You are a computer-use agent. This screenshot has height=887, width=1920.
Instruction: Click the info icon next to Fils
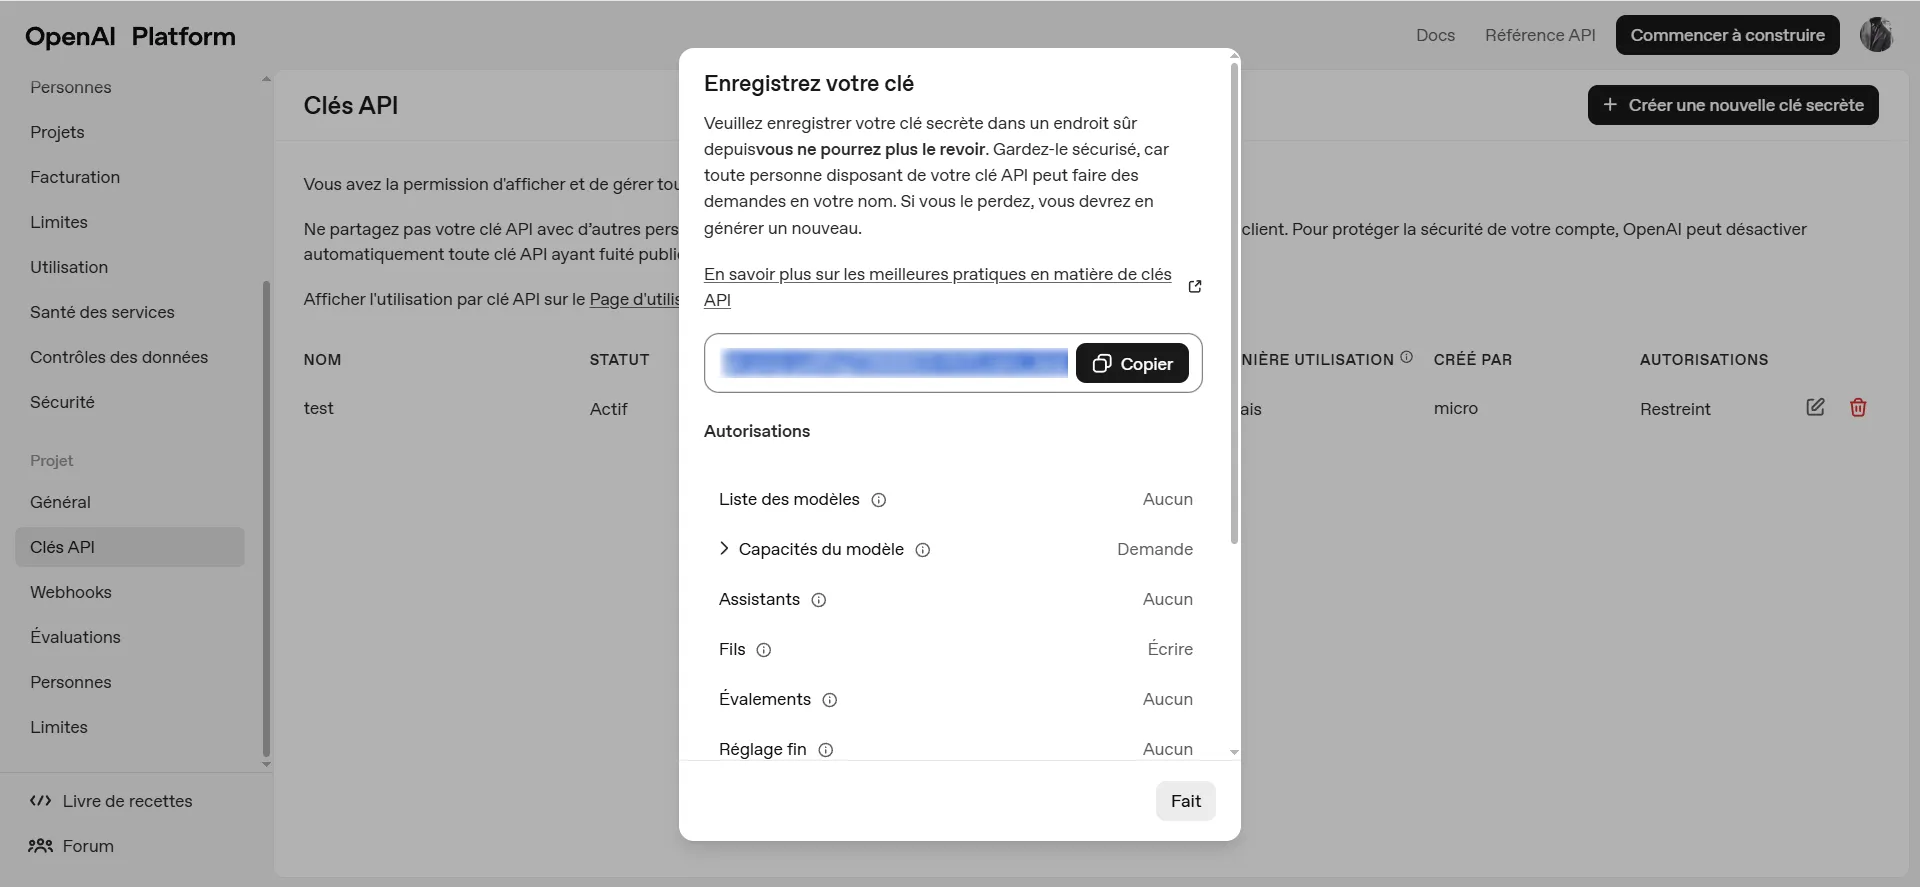click(763, 650)
